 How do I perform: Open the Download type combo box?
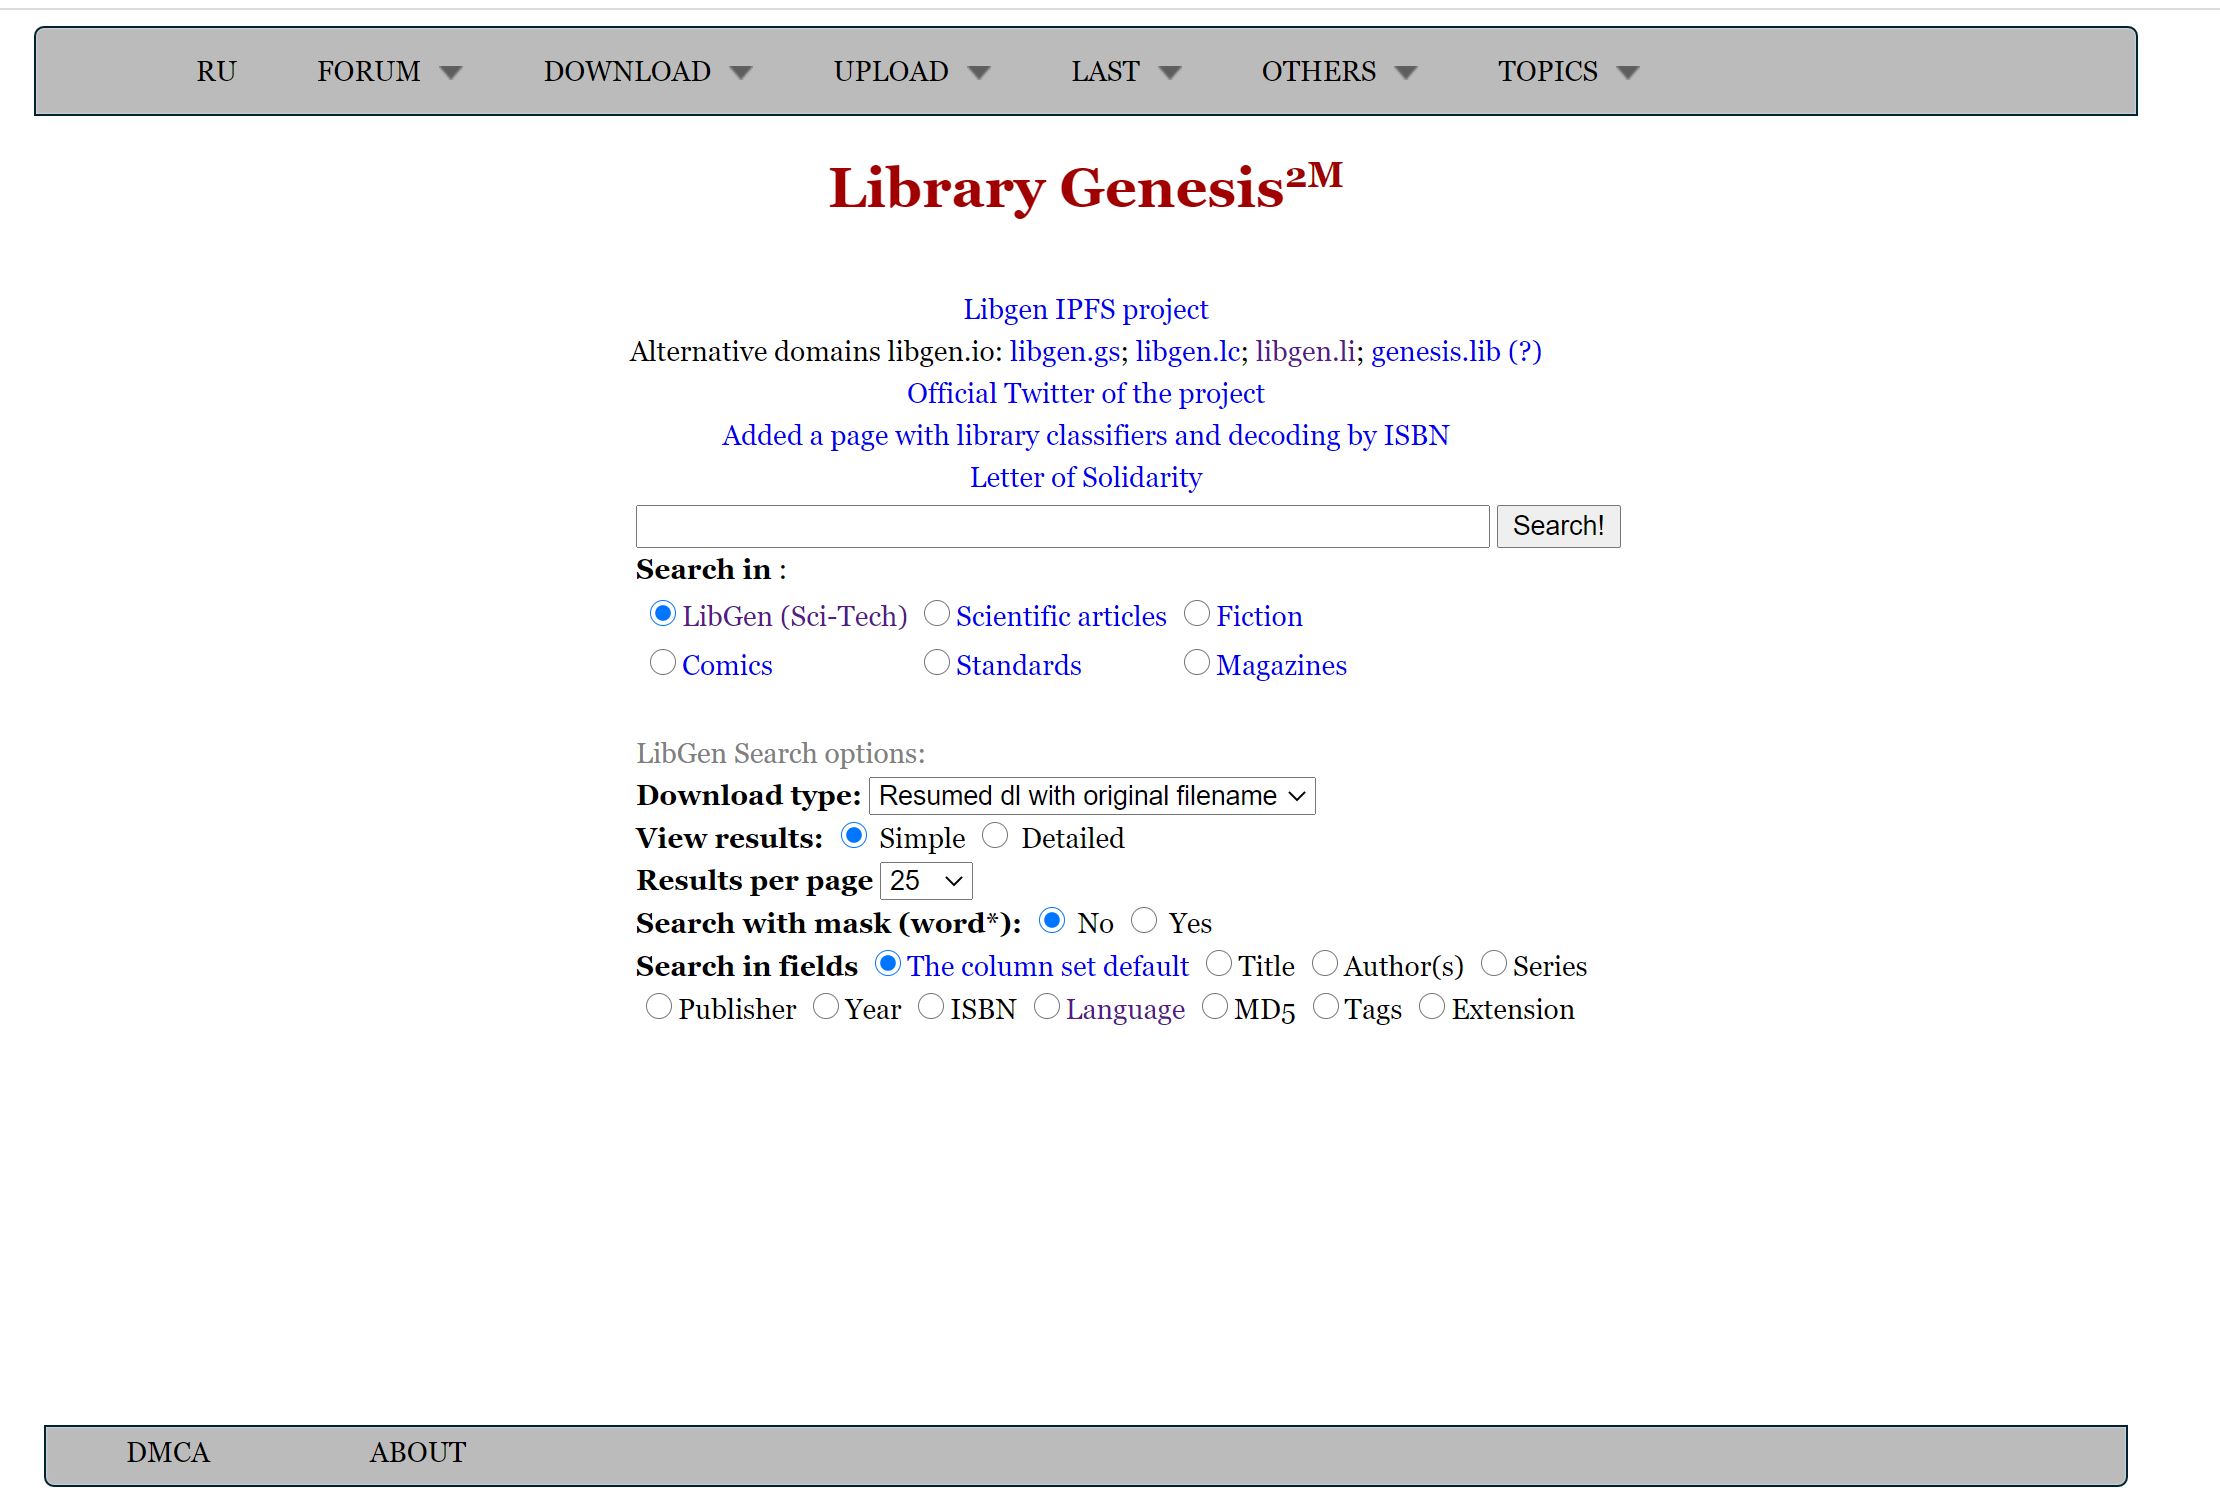coord(1092,796)
